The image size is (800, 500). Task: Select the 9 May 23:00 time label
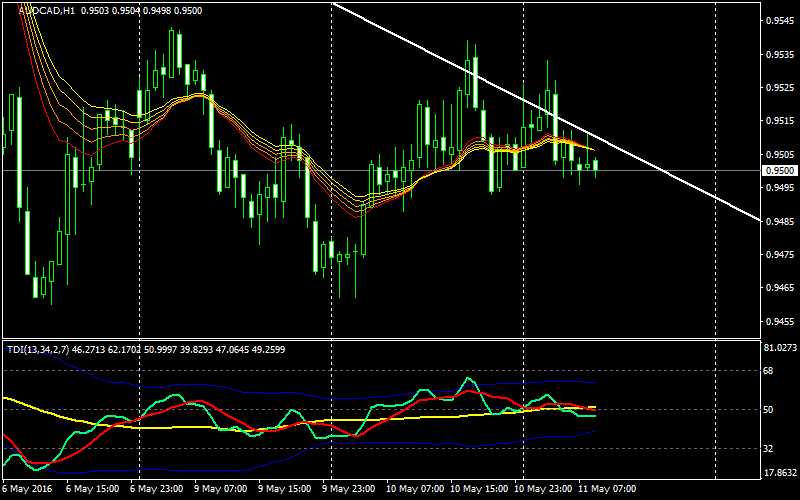(349, 490)
